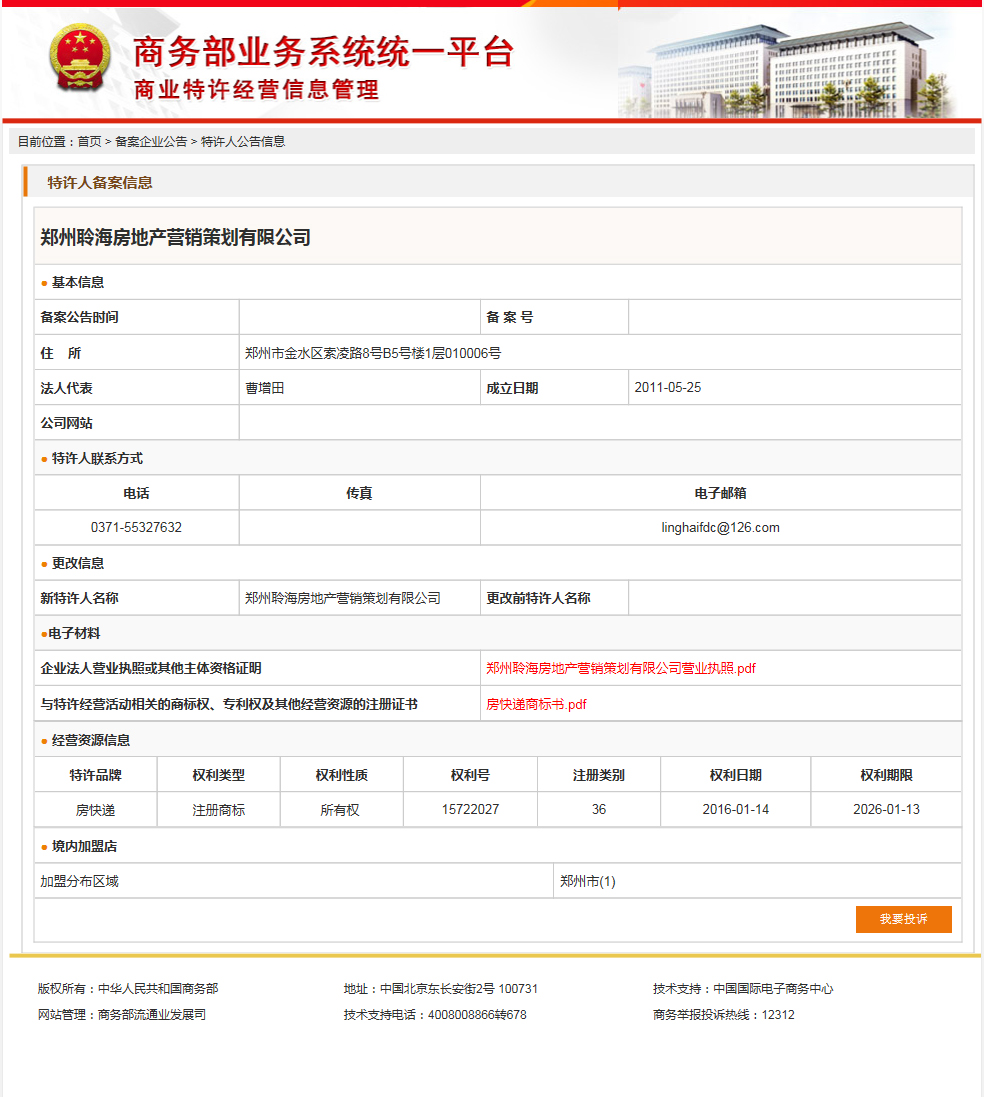984x1097 pixels.
Task: Select brand name 房快递 cell
Action: [x=96, y=809]
